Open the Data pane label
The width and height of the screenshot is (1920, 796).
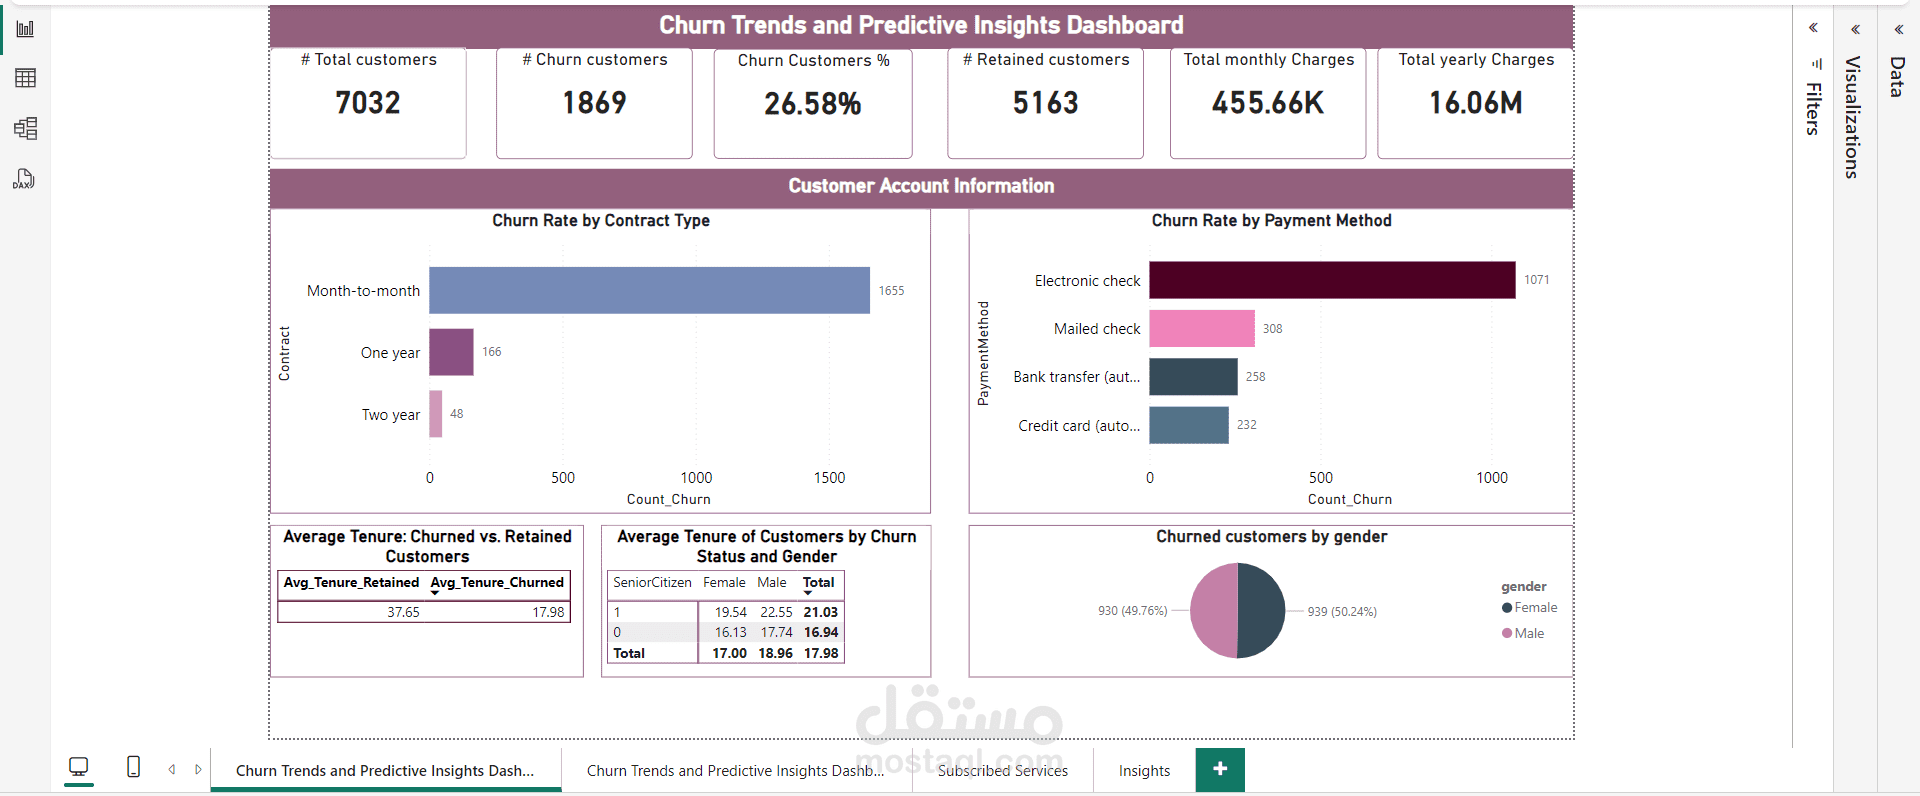[x=1896, y=77]
